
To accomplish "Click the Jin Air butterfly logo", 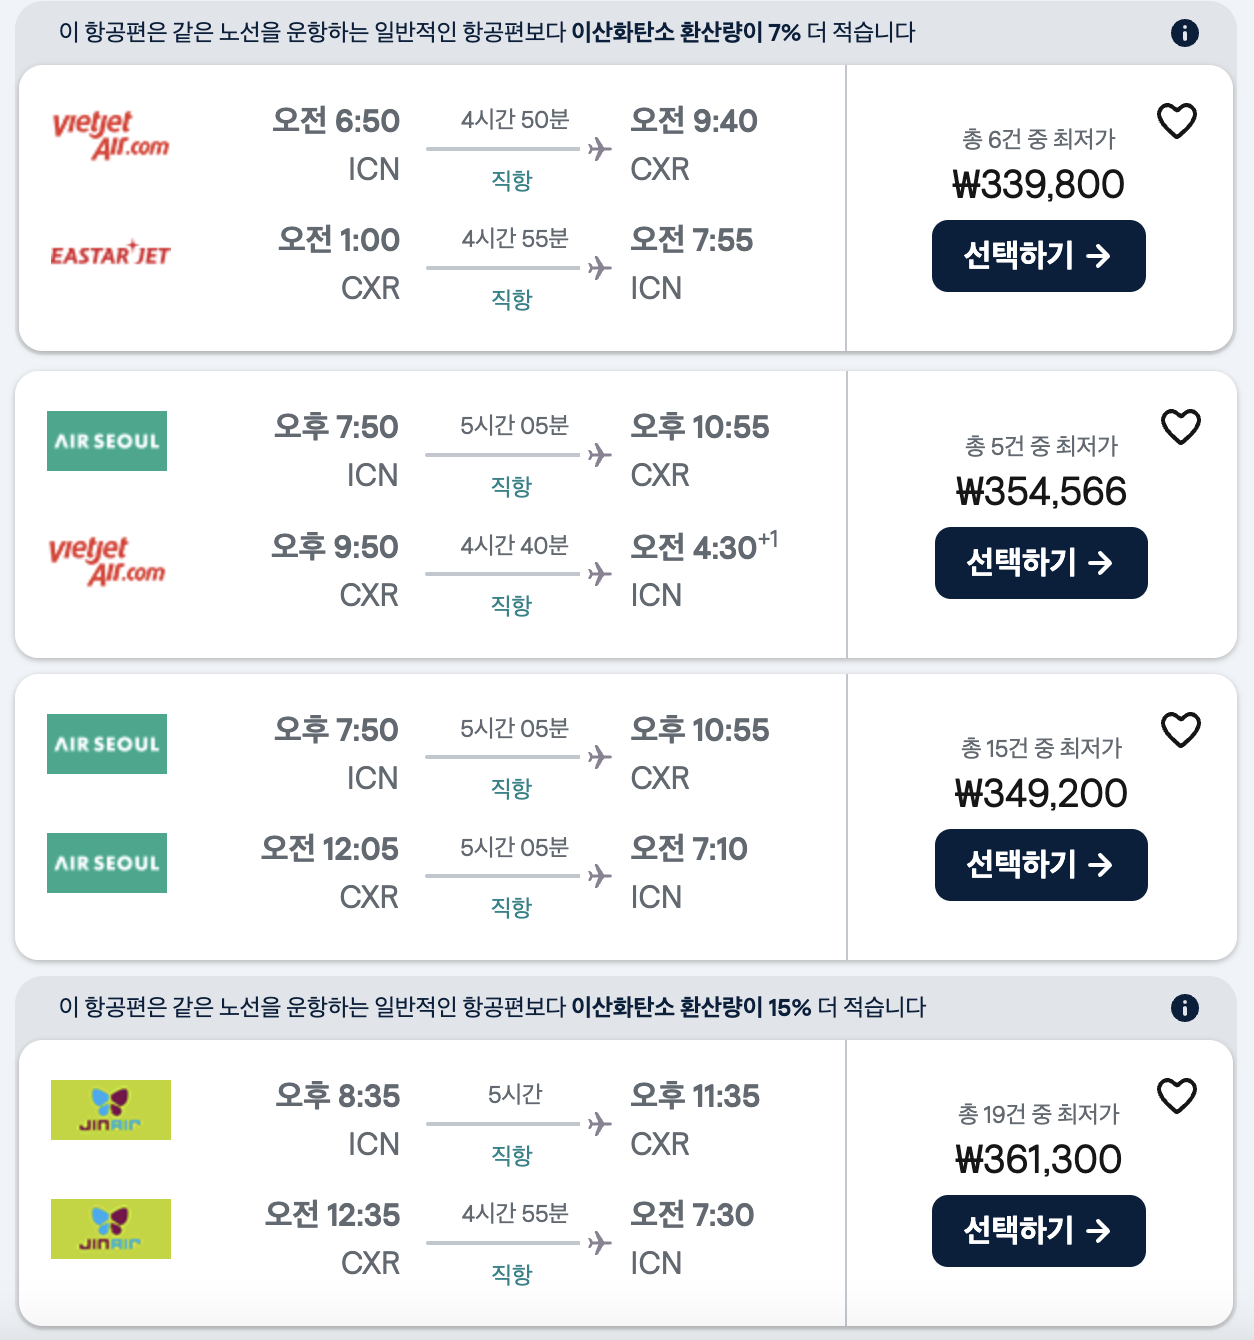I will (x=110, y=1110).
